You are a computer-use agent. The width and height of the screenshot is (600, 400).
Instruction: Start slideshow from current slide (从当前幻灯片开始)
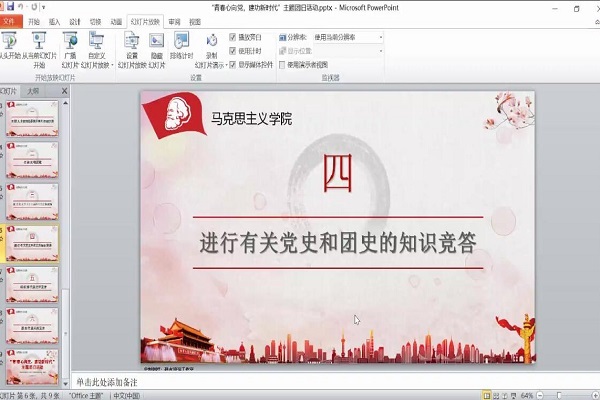pyautogui.click(x=39, y=50)
